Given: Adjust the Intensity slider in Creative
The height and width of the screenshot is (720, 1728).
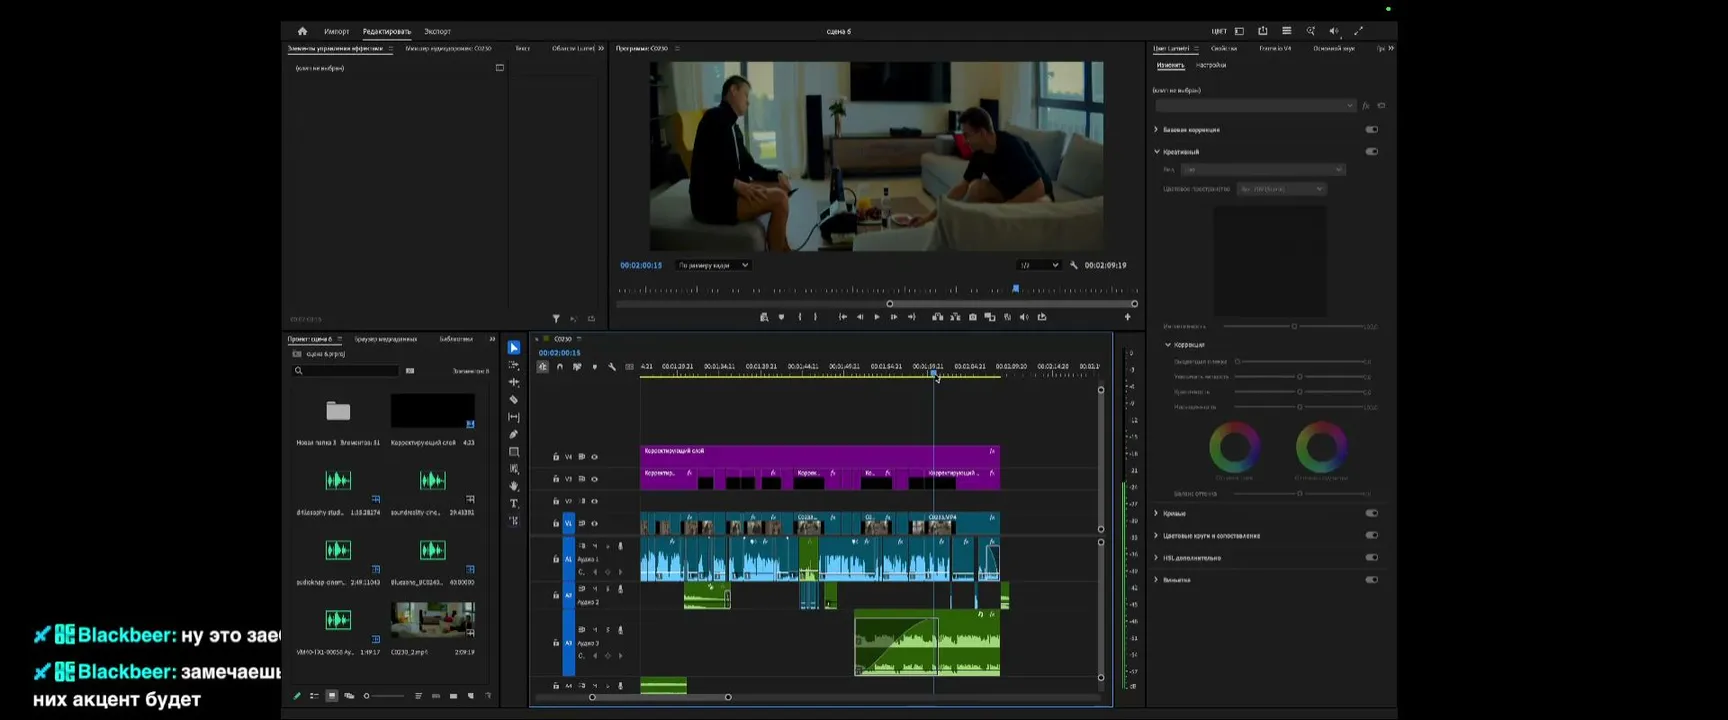Looking at the screenshot, I should tap(1294, 326).
